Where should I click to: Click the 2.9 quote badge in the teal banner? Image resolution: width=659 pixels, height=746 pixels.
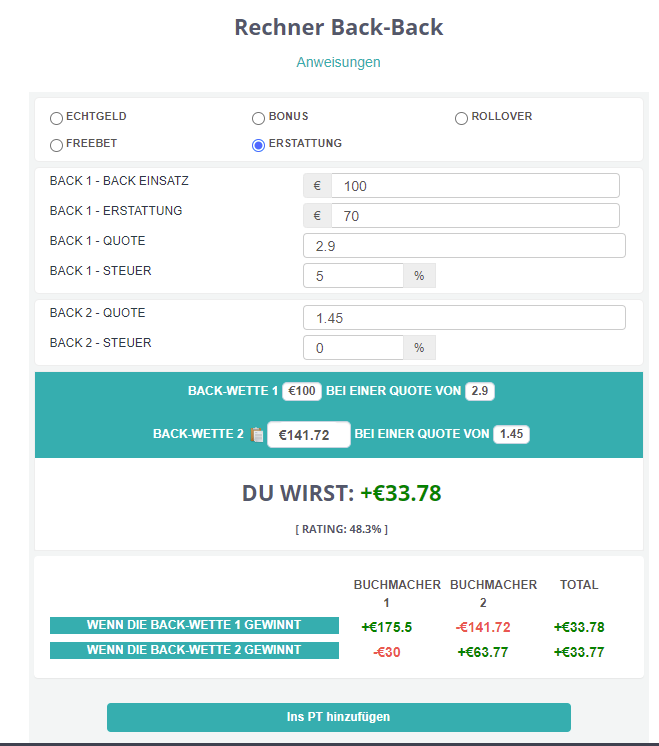pyautogui.click(x=480, y=391)
